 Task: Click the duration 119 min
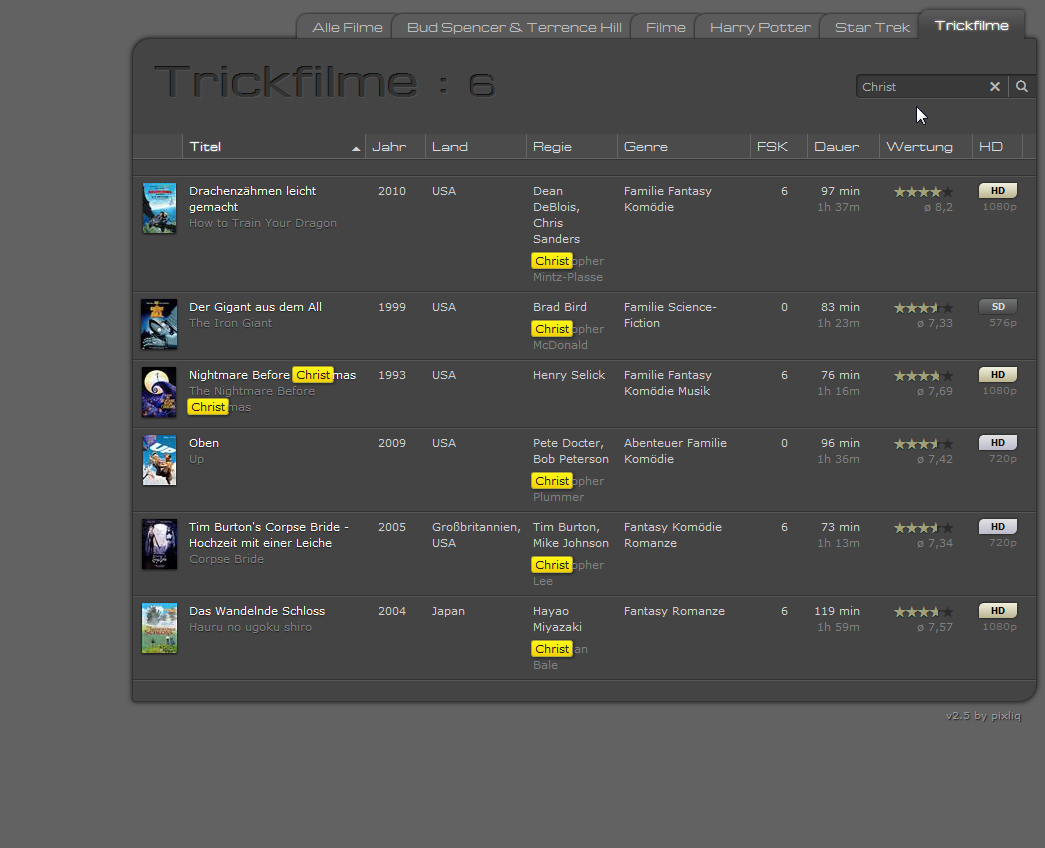tap(837, 611)
